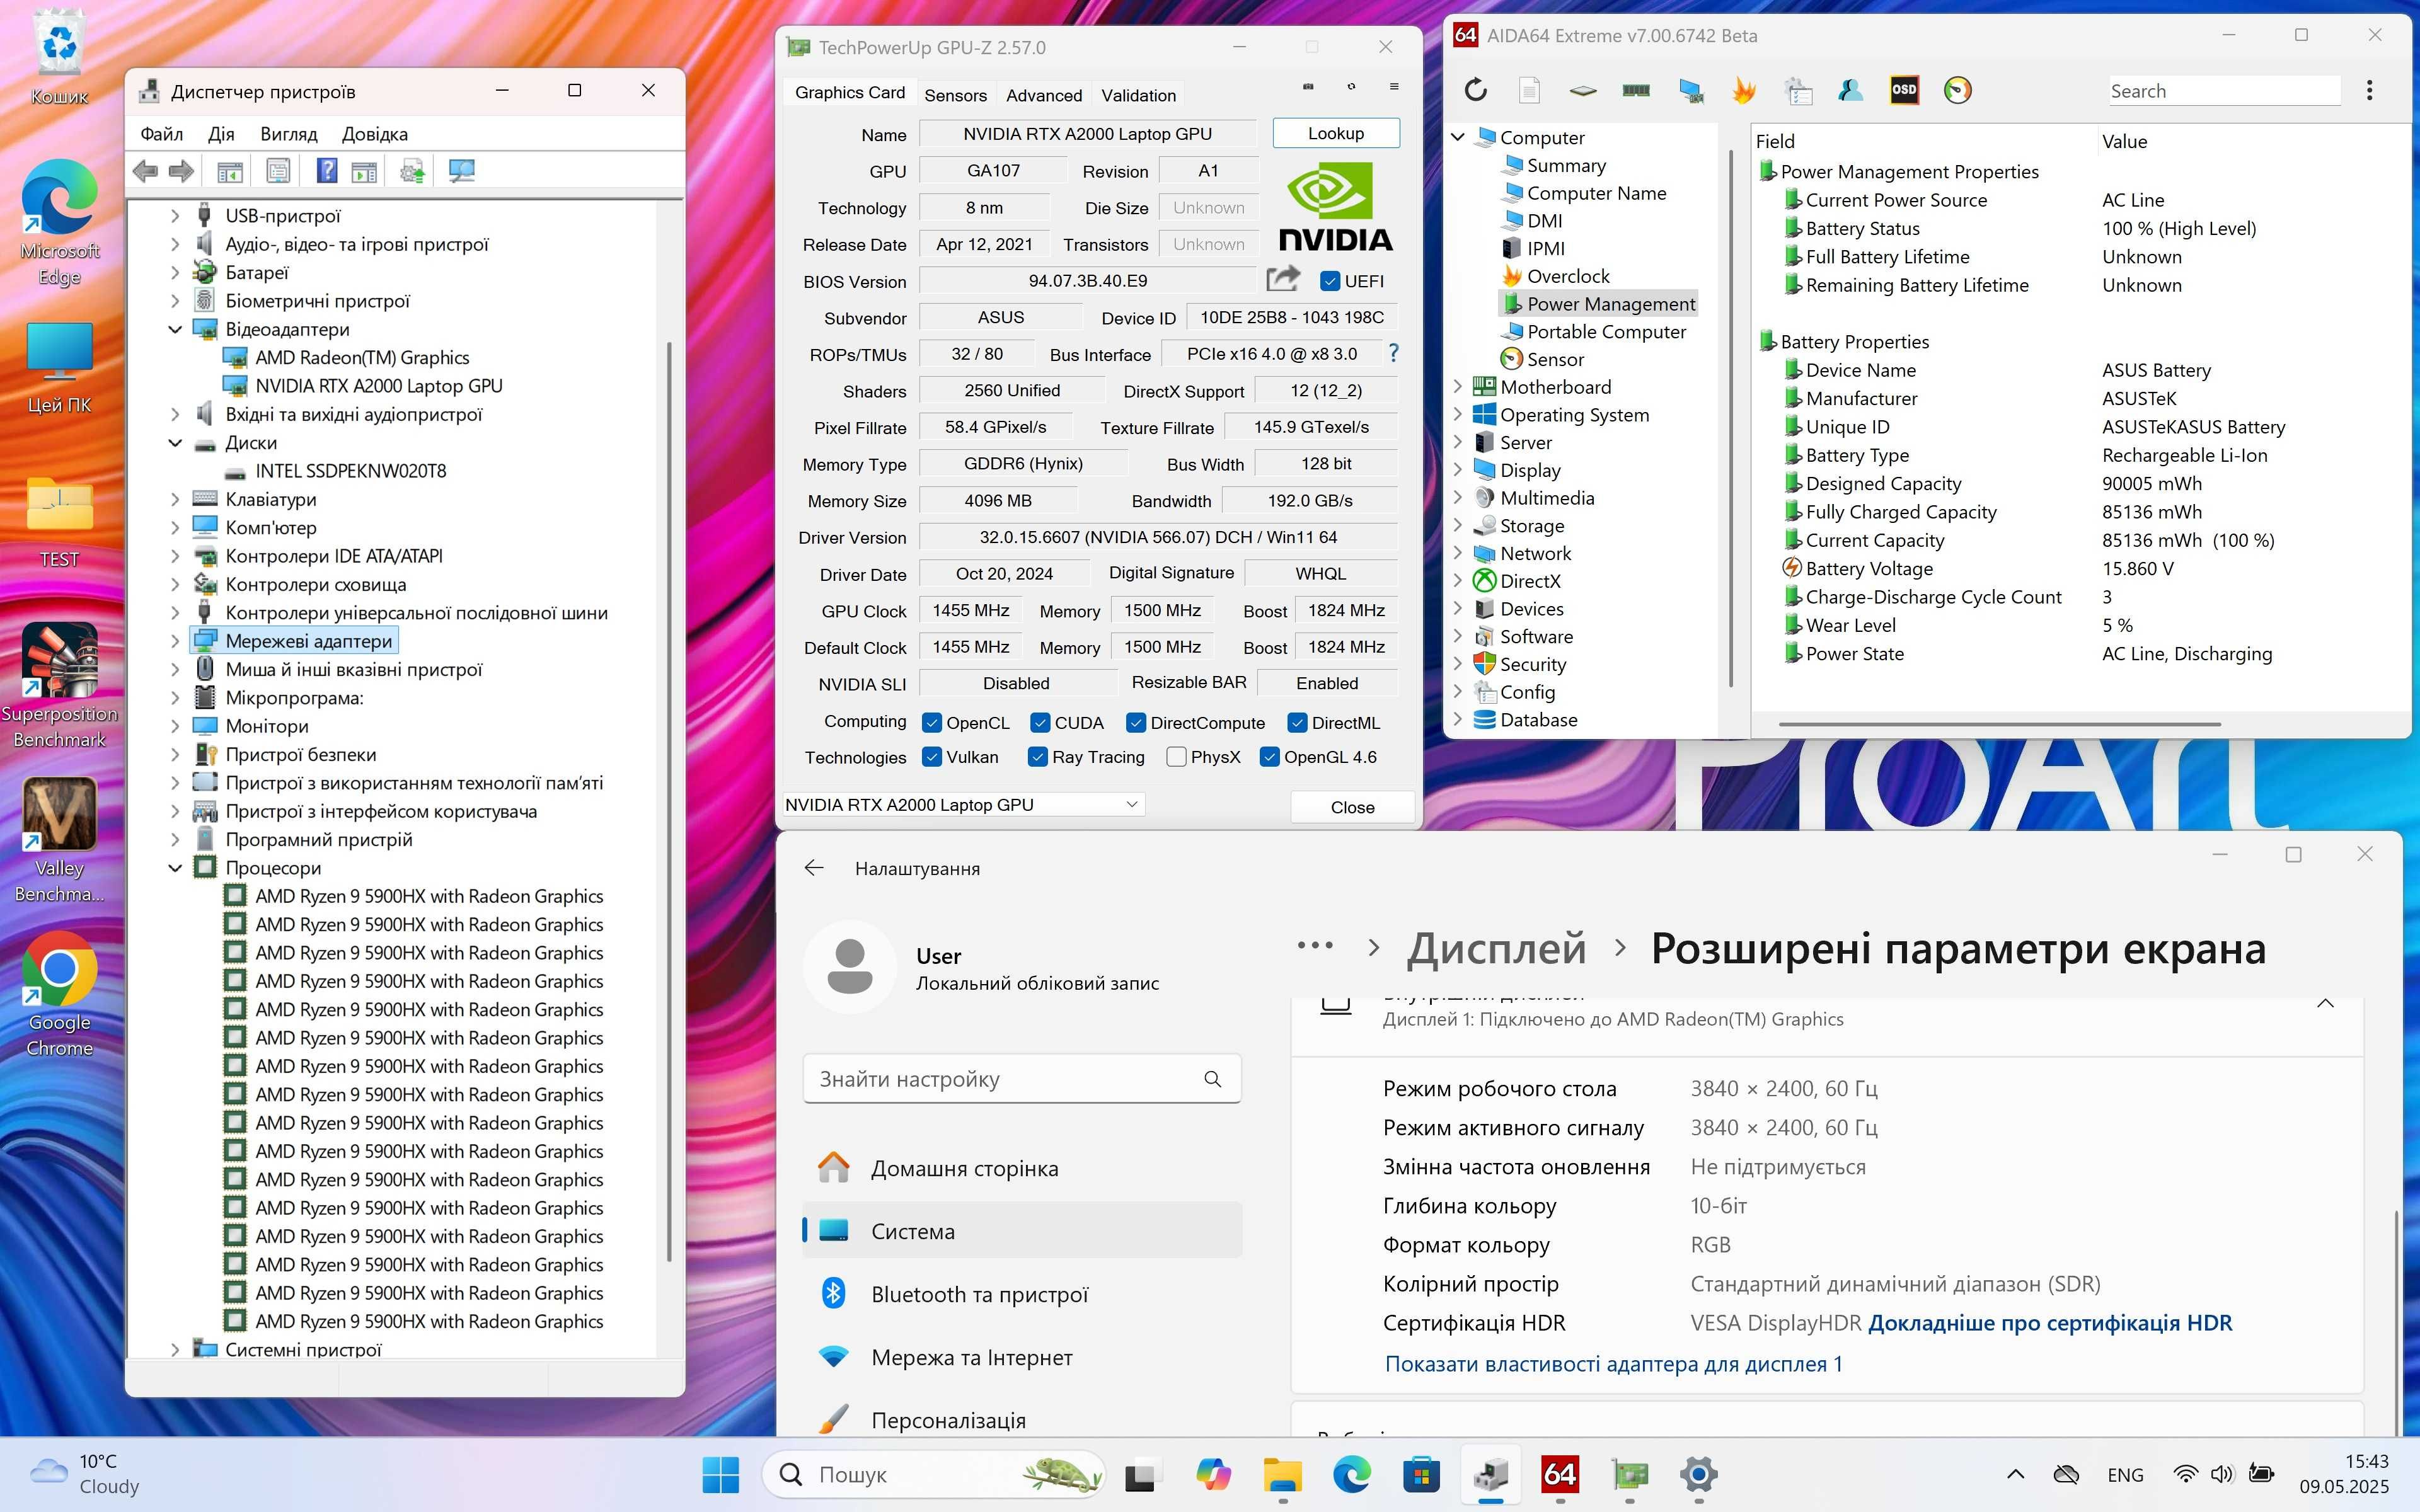
Task: Collapse the display info chevron in Settings
Action: tap(2325, 1003)
